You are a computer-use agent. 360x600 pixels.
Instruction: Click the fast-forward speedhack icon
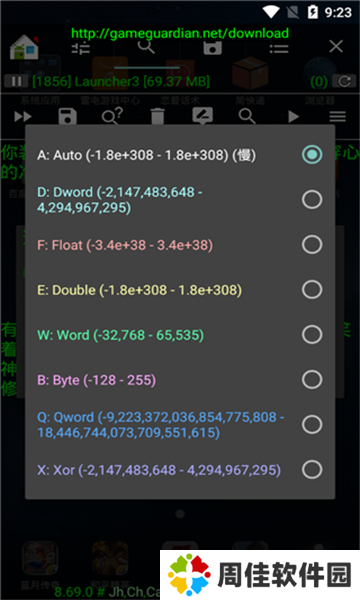click(x=23, y=116)
